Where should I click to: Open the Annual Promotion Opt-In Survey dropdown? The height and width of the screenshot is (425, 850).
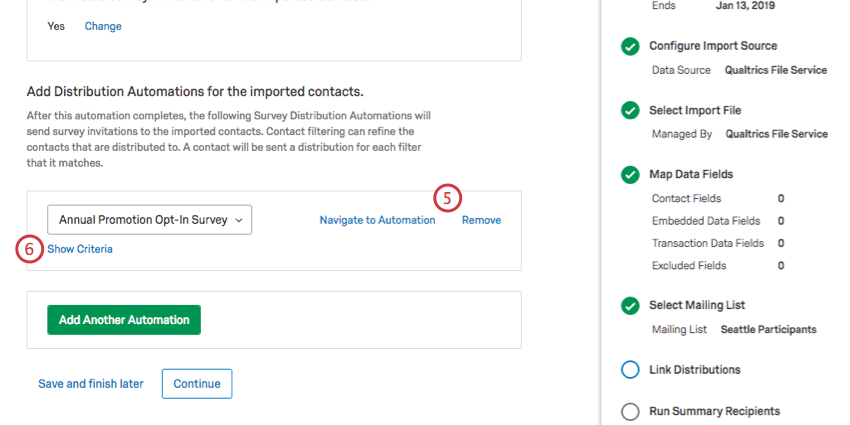150,220
